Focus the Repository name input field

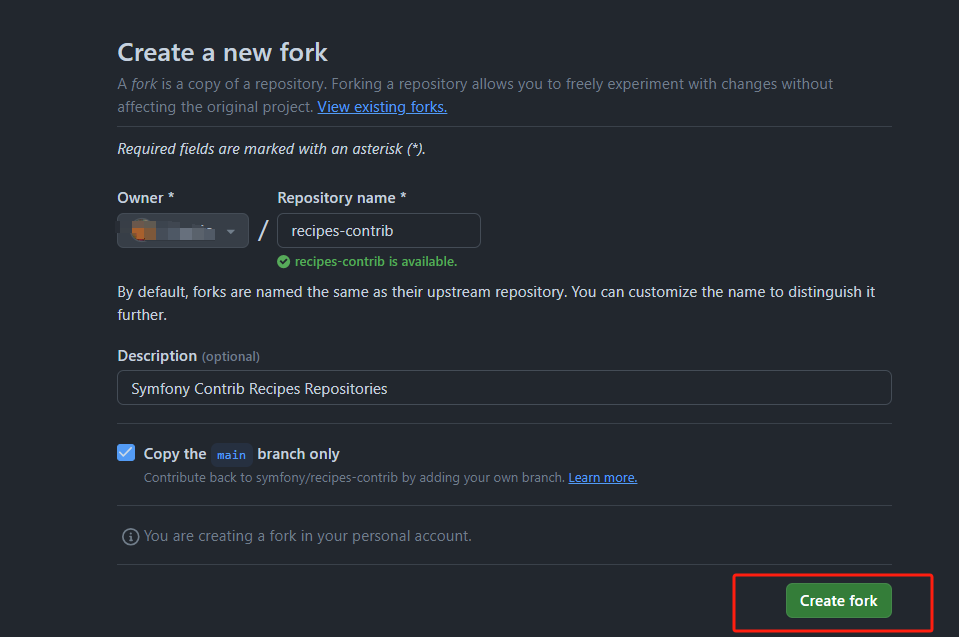coord(378,231)
